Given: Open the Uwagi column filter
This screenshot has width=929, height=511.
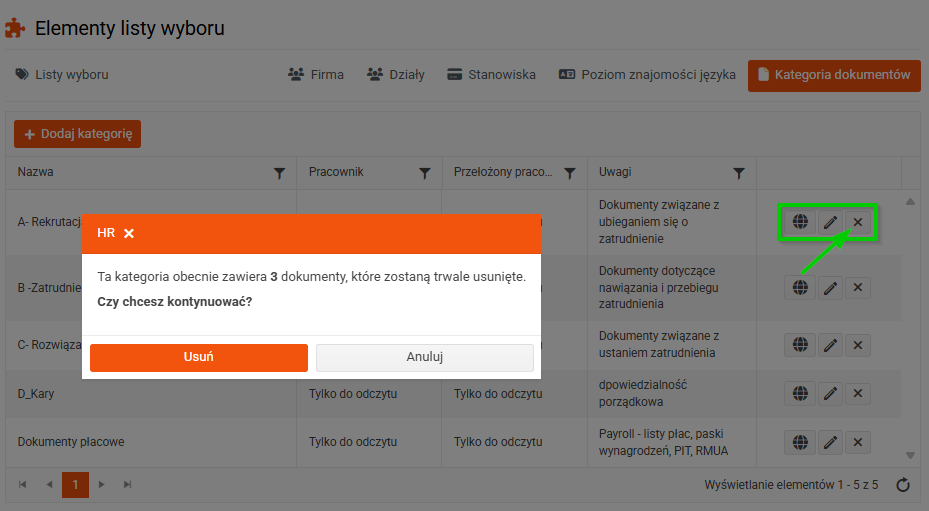Looking at the screenshot, I should coord(738,173).
